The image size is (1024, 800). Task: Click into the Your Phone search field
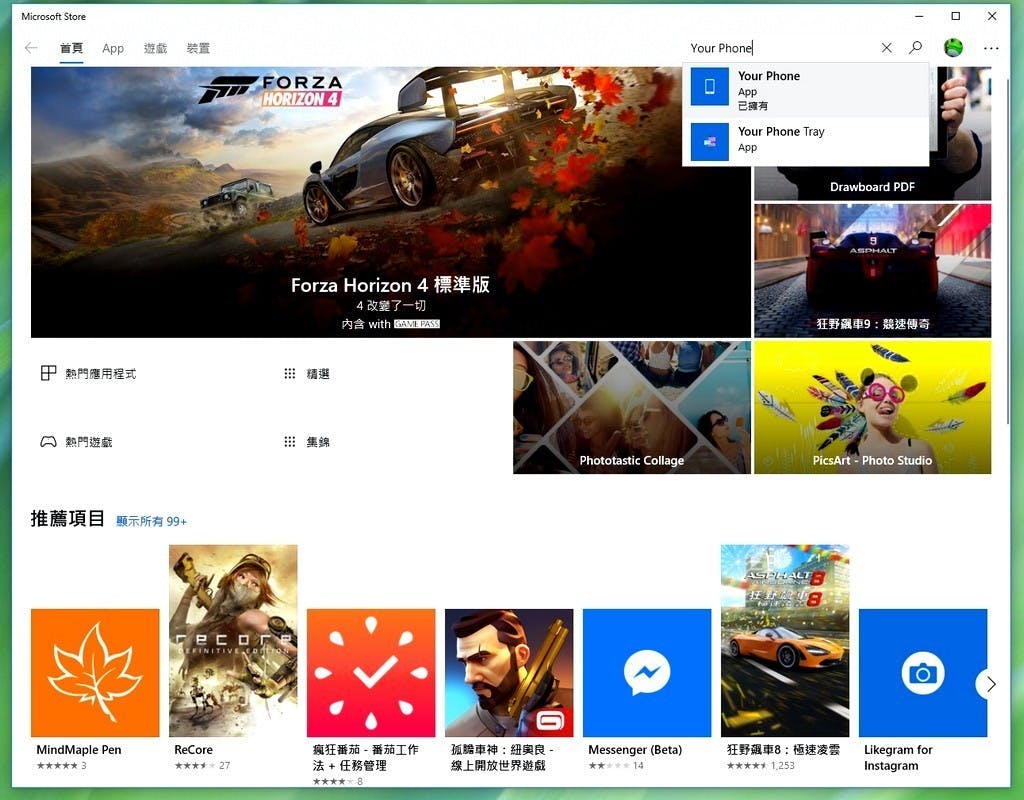click(x=782, y=48)
